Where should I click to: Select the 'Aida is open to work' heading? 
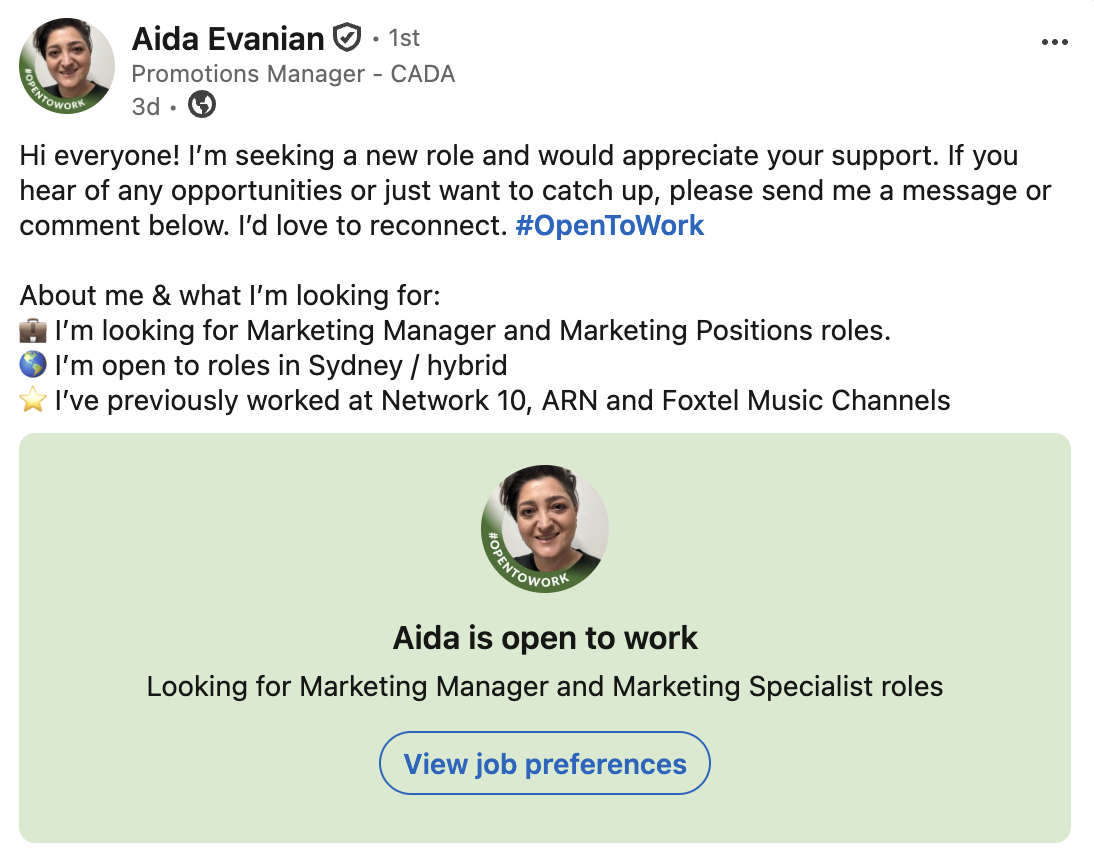[x=545, y=638]
